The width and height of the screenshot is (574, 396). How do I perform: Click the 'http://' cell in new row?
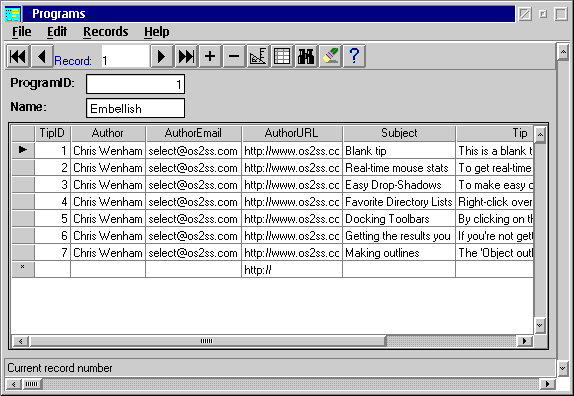point(292,270)
